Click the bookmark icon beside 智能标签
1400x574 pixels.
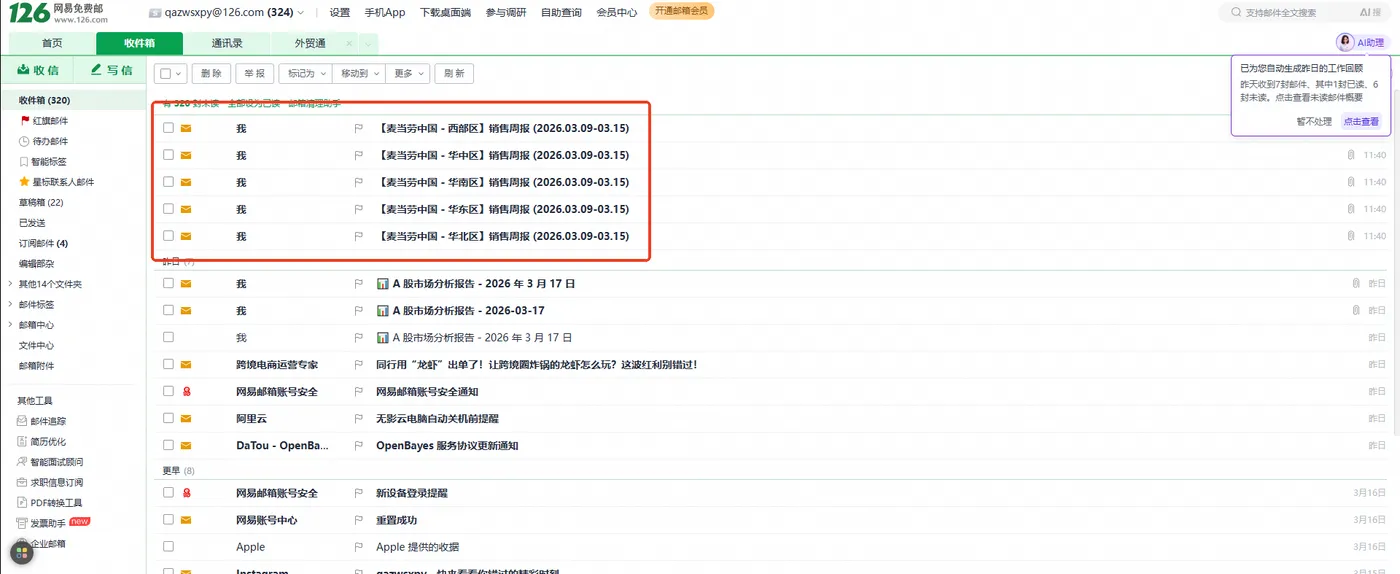click(24, 162)
